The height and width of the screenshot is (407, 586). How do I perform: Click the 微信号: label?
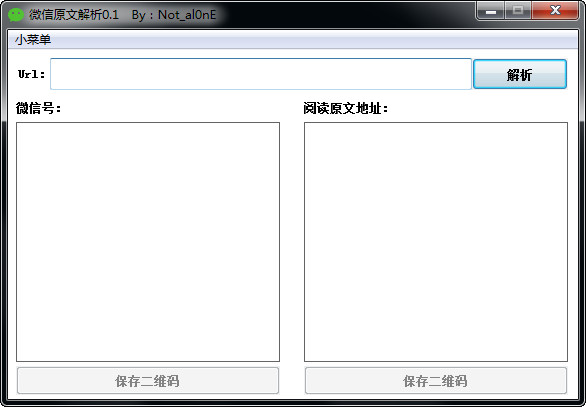(38, 108)
